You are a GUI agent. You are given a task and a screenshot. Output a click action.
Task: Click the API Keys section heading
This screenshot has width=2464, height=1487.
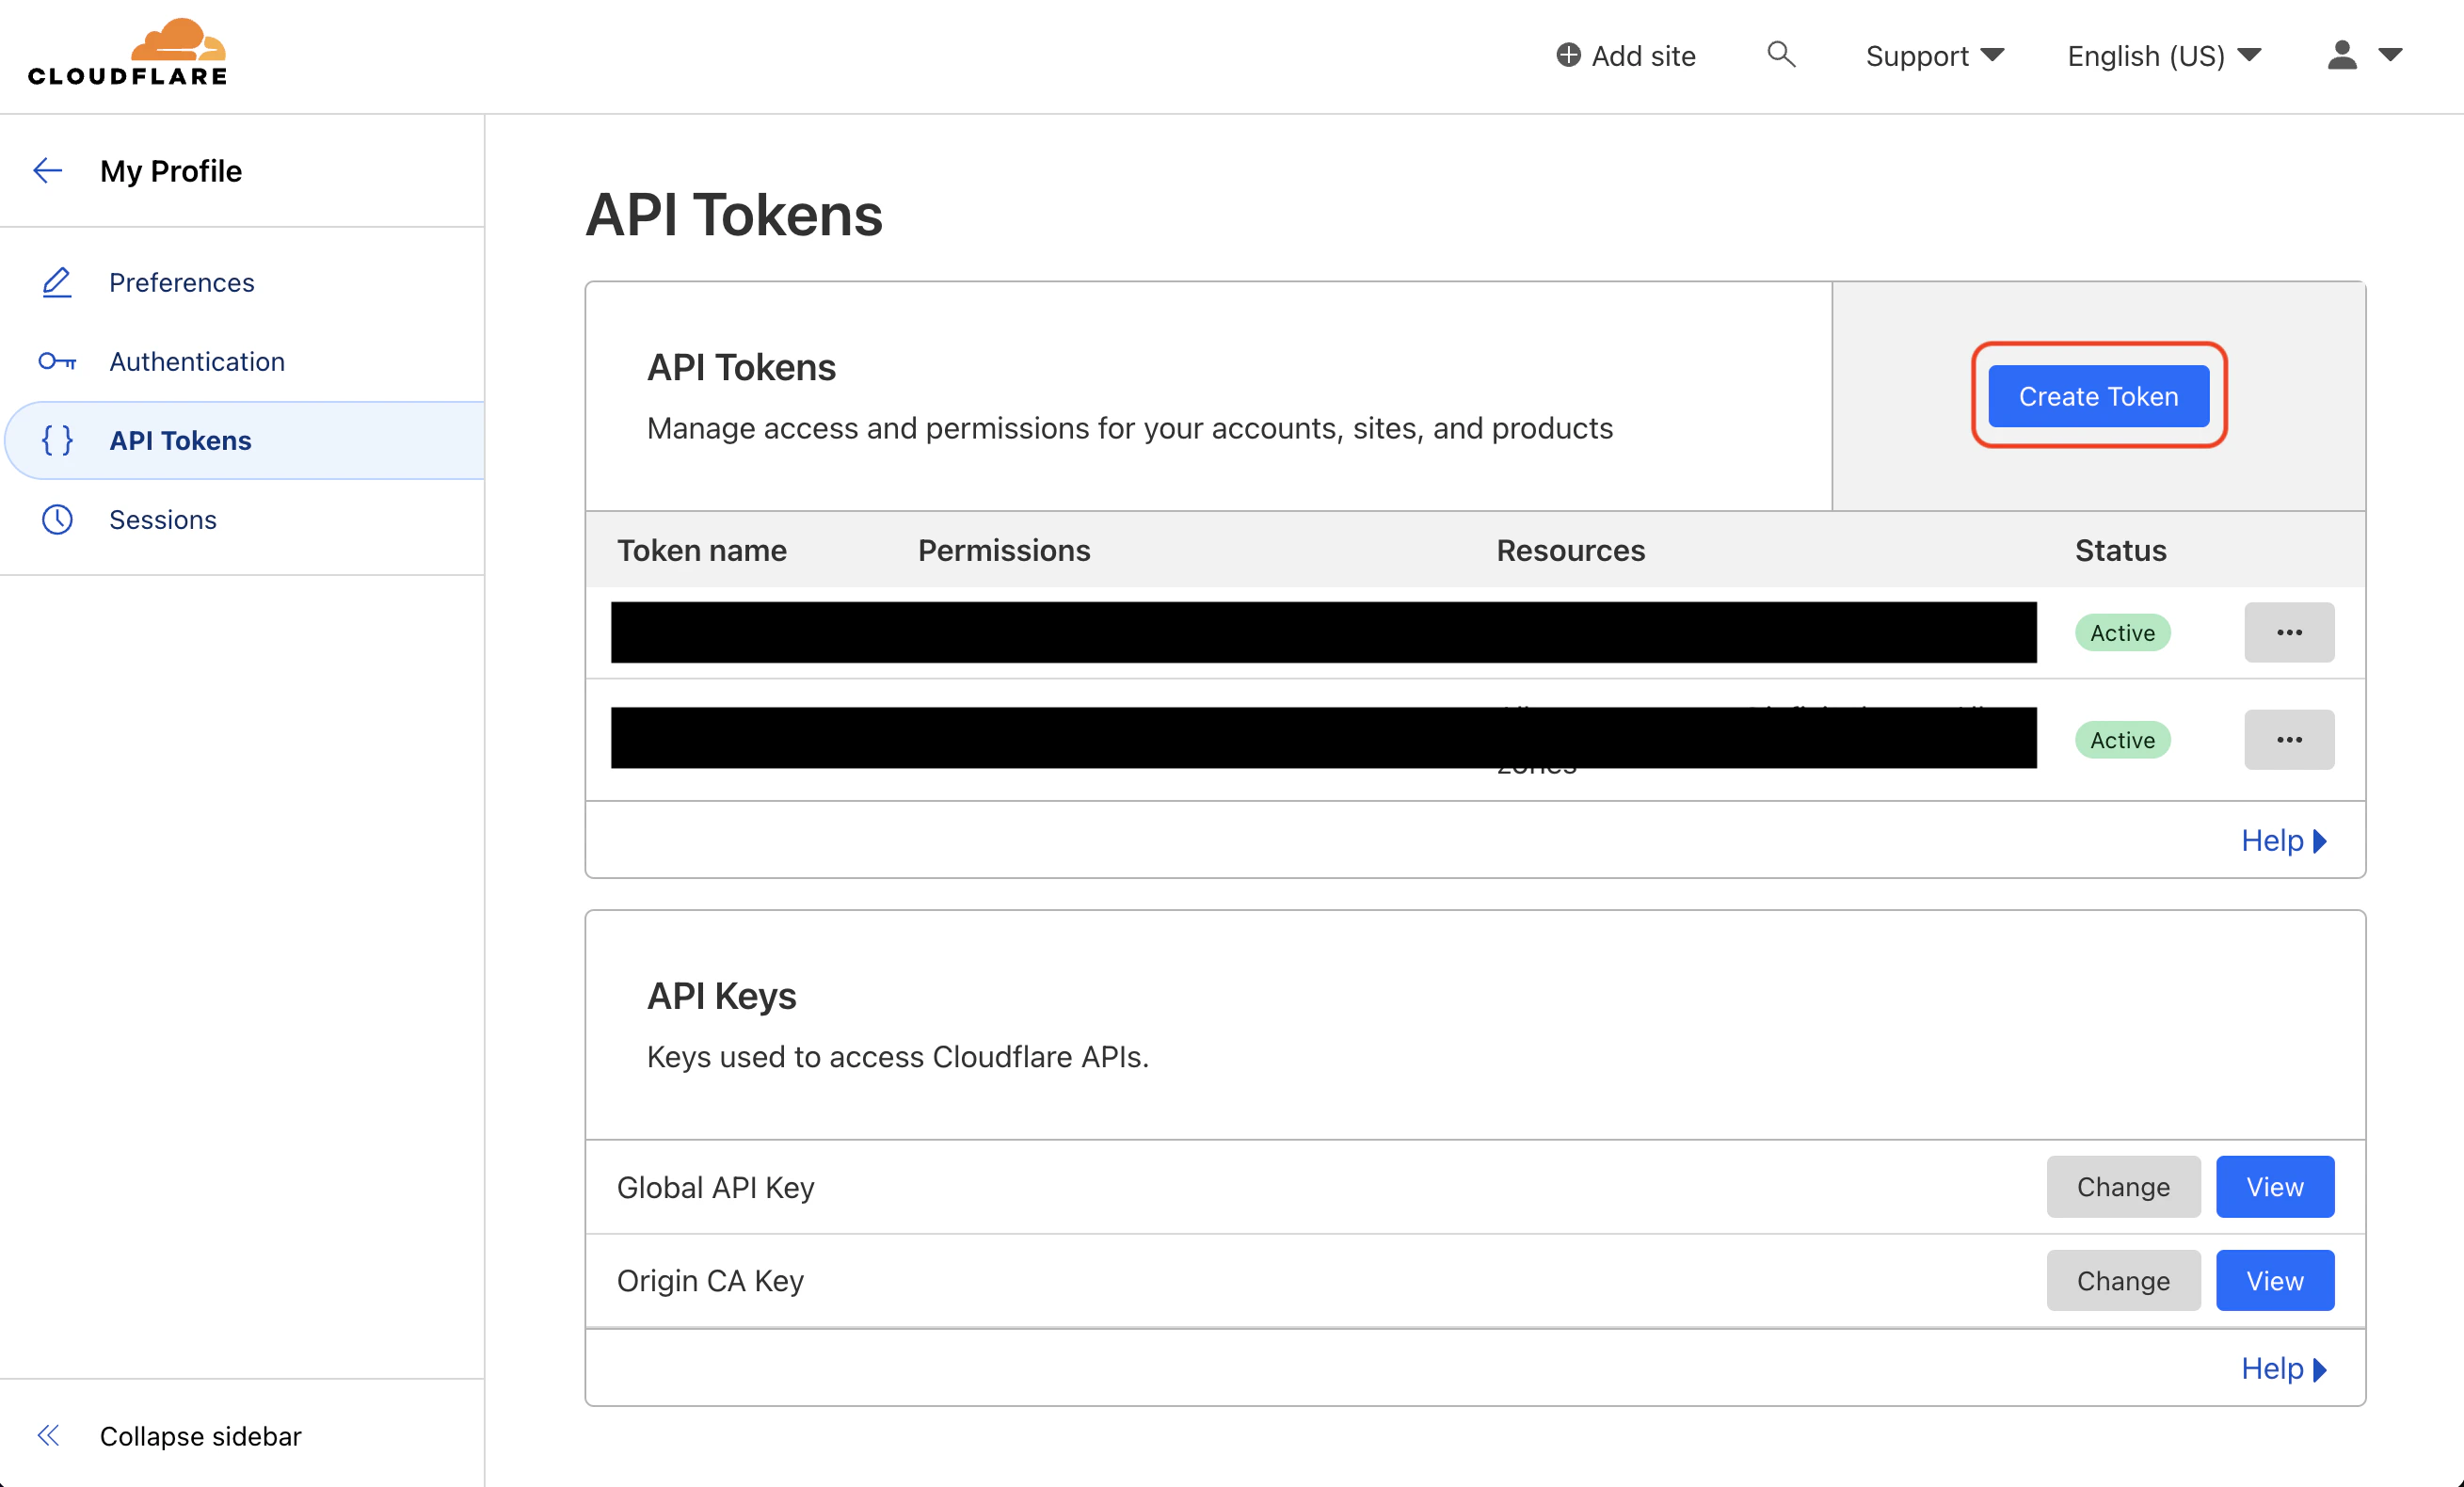tap(721, 996)
